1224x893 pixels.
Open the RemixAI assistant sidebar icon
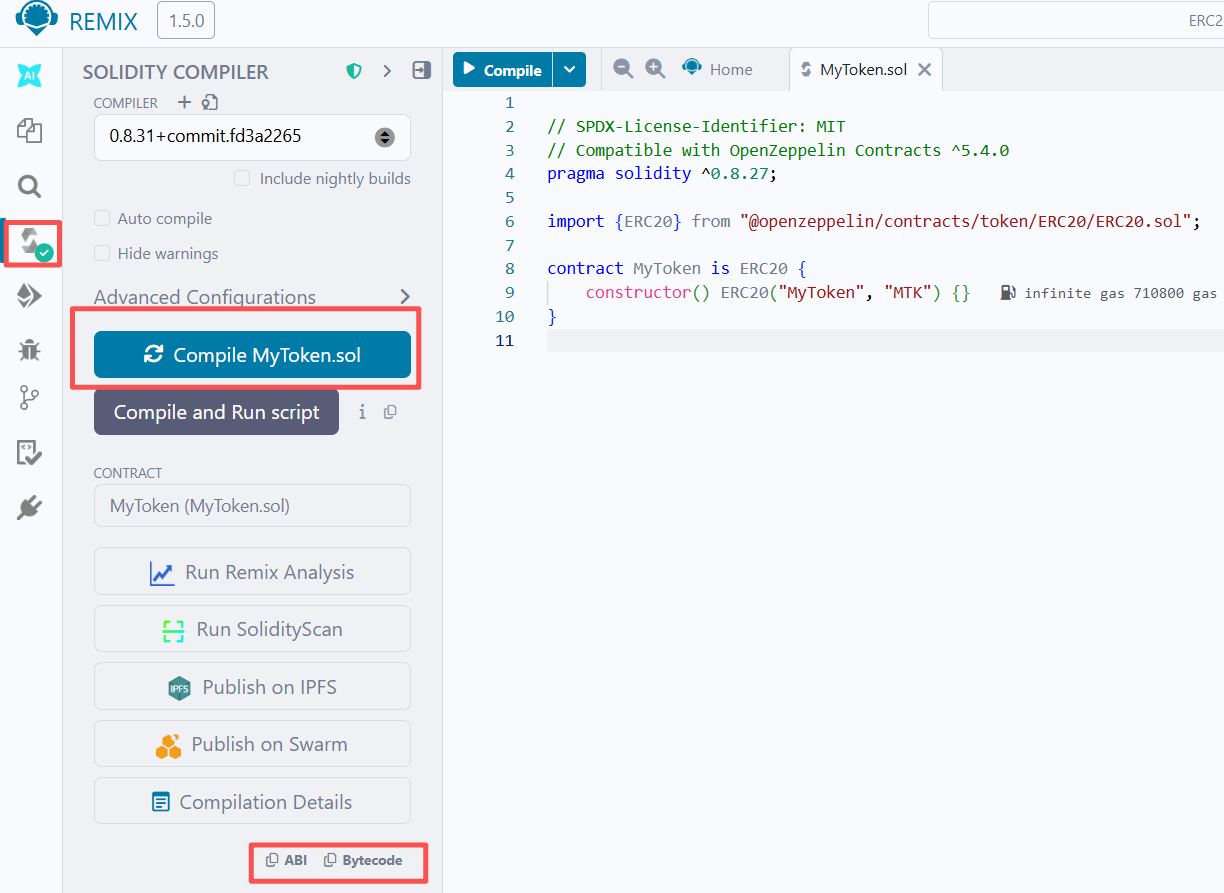(30, 76)
